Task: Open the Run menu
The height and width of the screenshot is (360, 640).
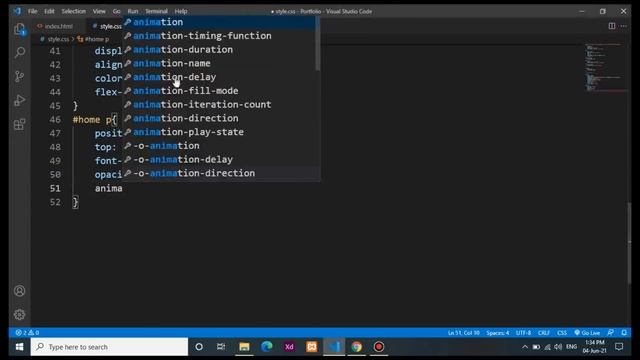Action: (133, 11)
